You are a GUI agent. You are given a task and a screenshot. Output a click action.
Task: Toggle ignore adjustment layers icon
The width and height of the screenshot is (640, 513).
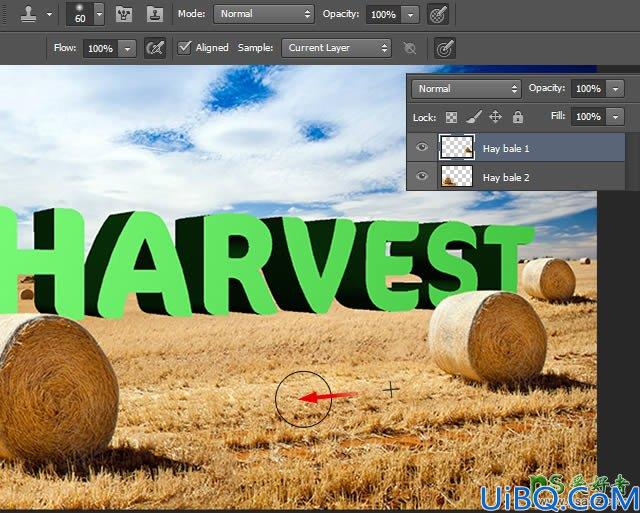tap(409, 48)
